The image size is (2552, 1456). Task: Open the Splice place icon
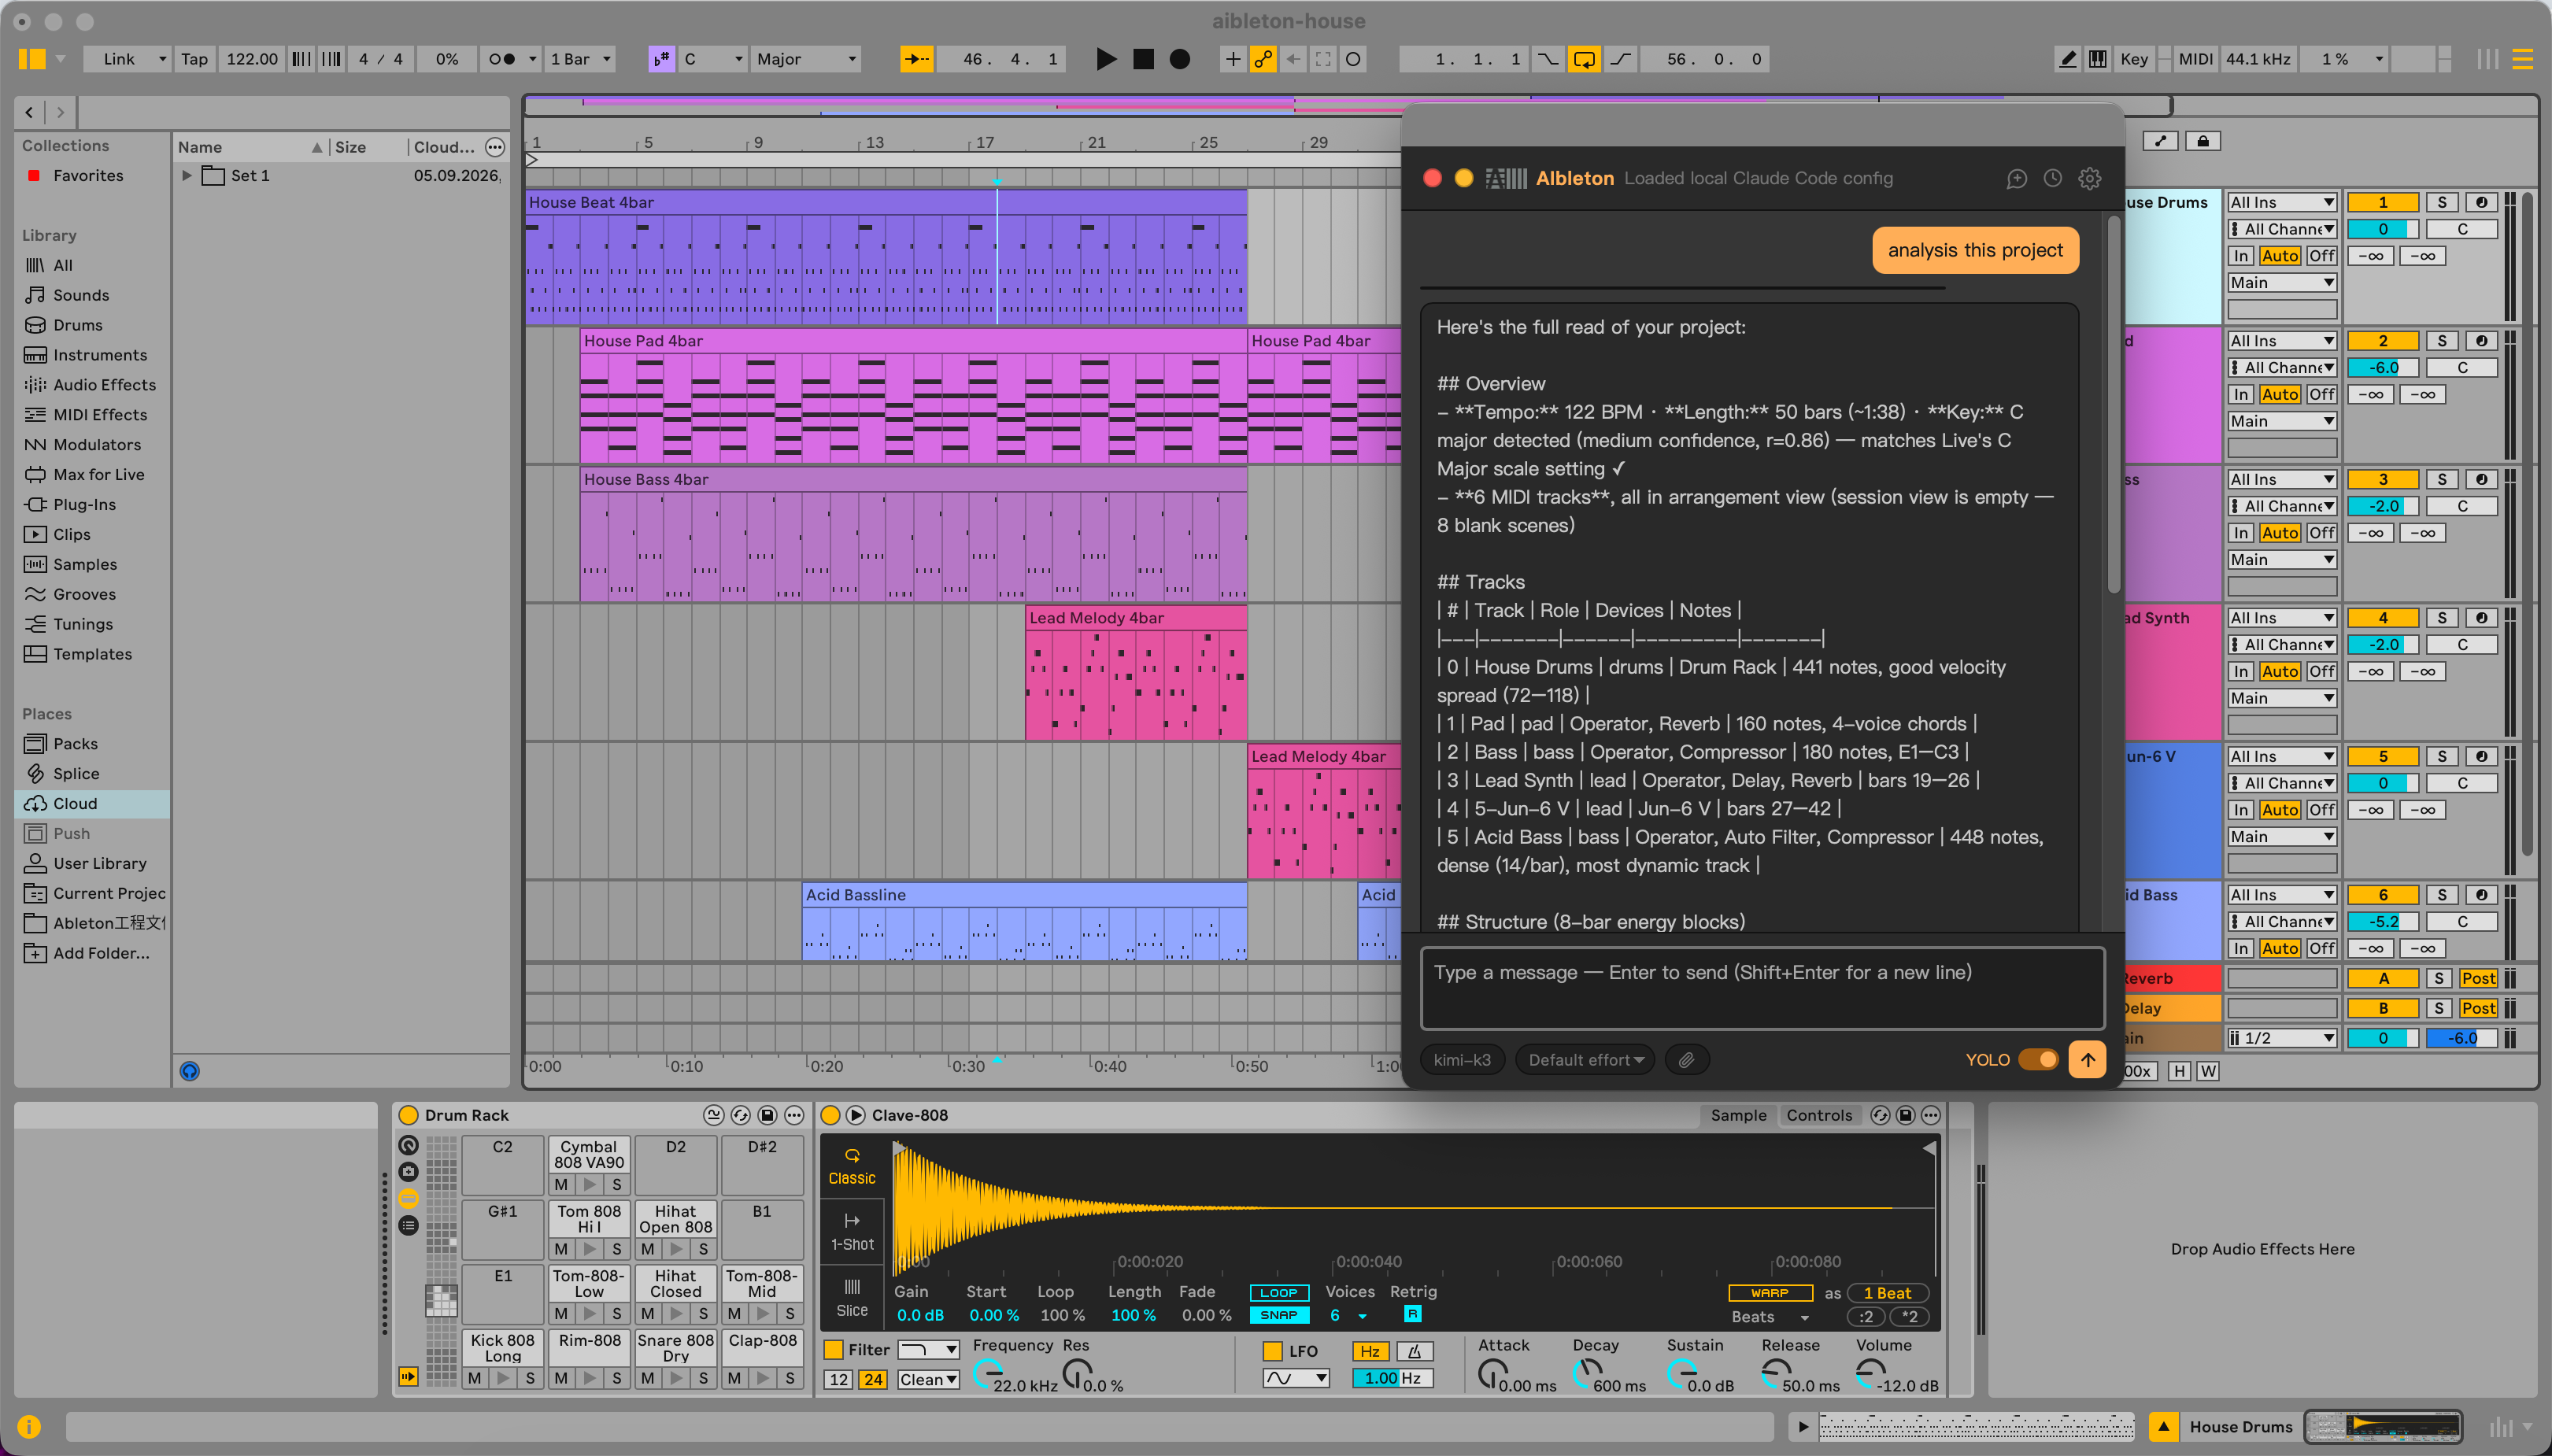pyautogui.click(x=36, y=773)
